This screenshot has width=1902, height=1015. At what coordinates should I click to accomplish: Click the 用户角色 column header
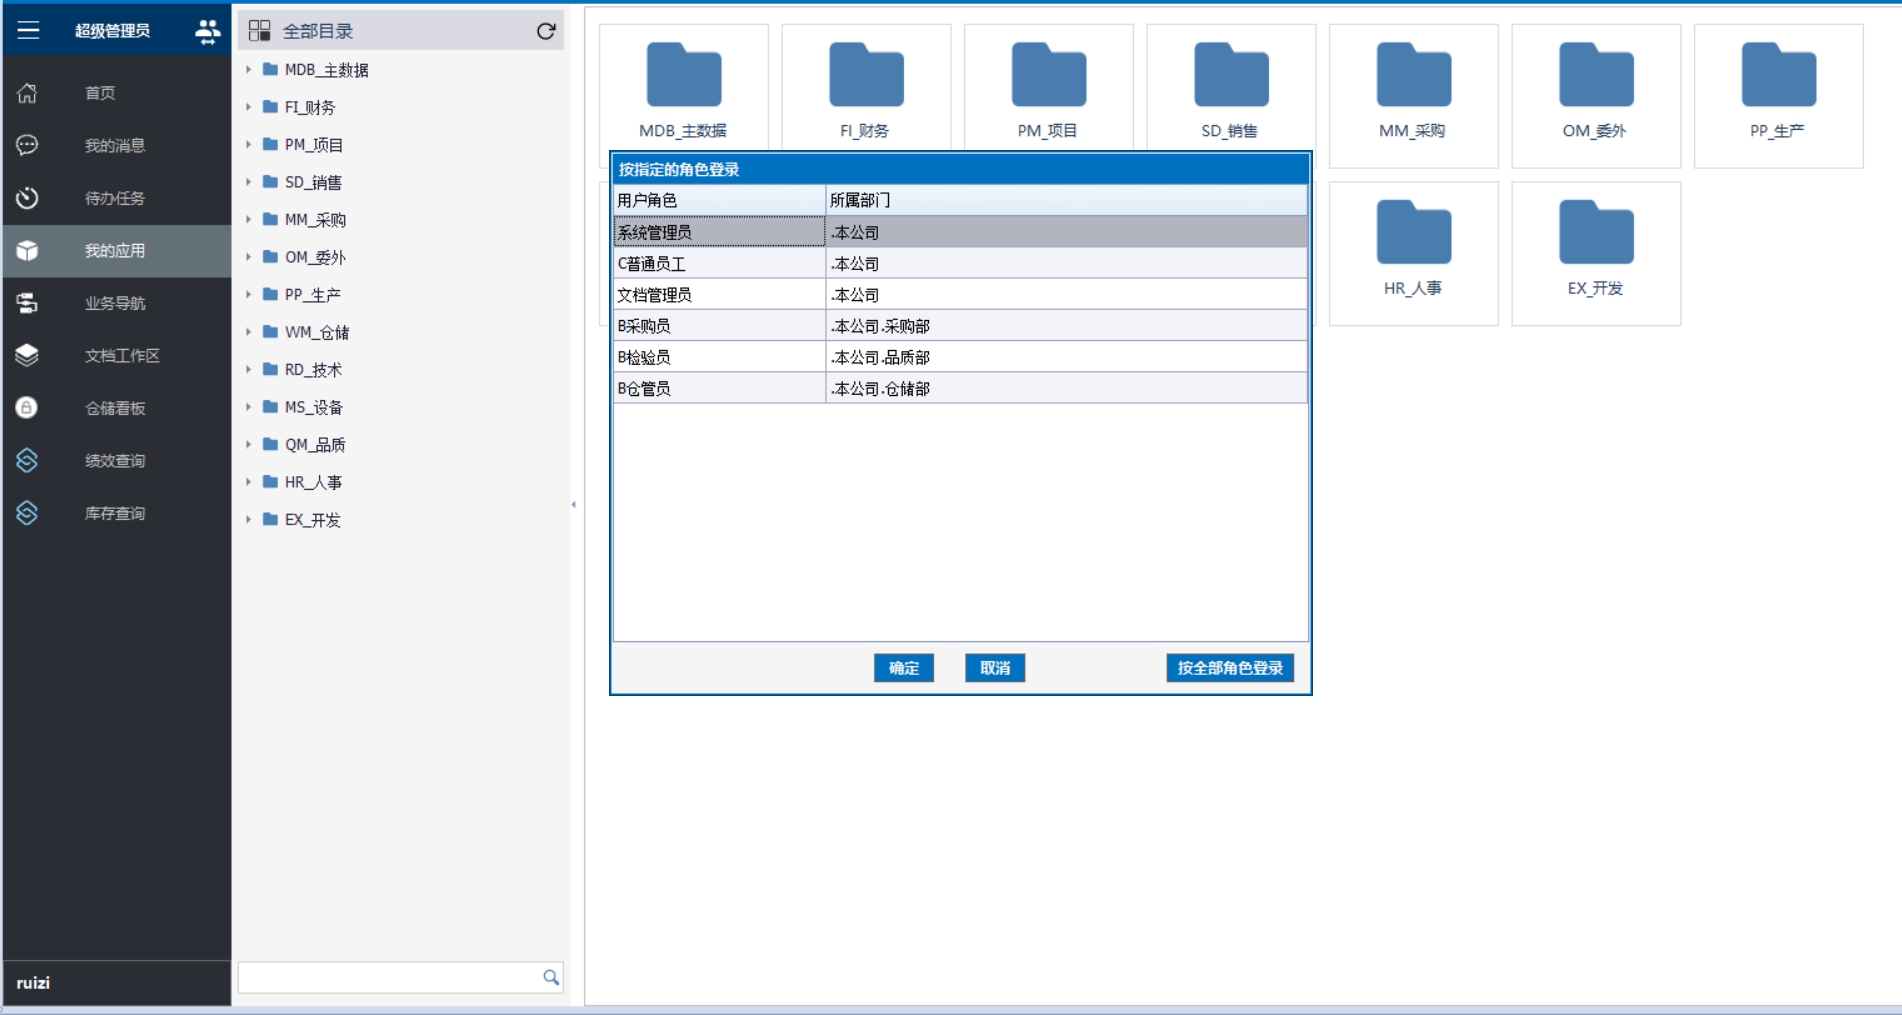tap(719, 200)
